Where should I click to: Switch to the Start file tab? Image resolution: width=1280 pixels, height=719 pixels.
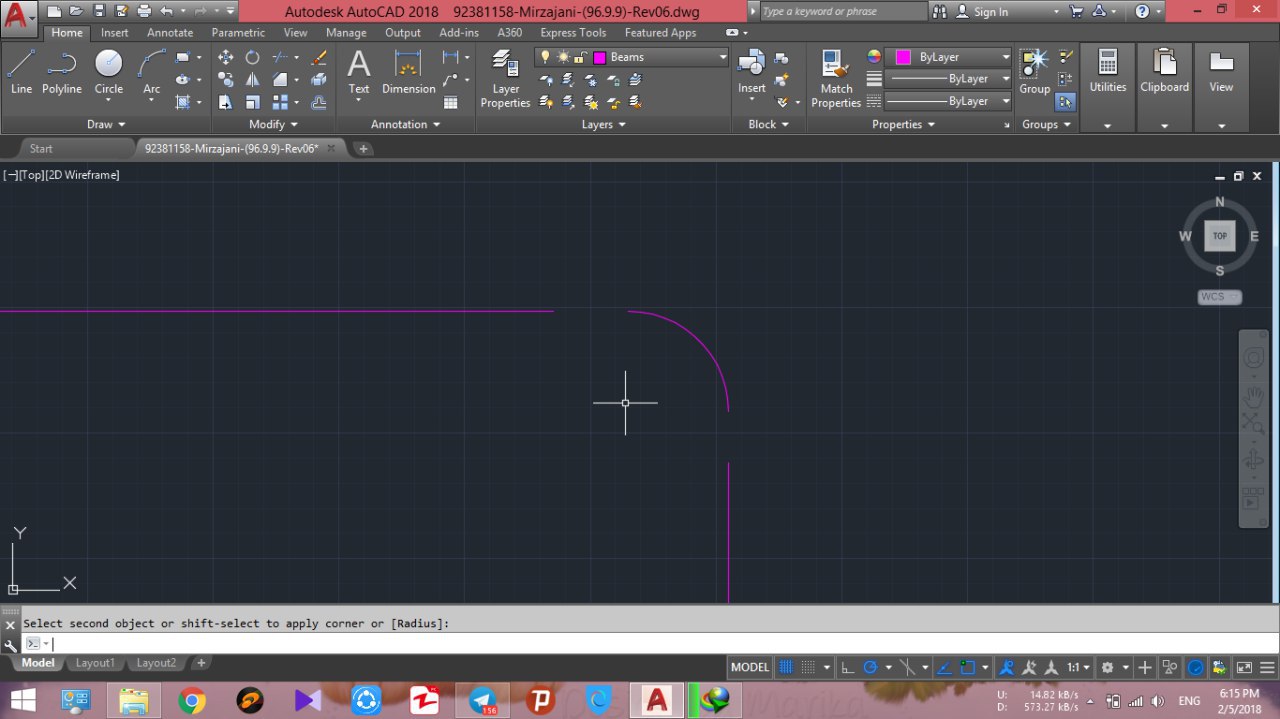(x=41, y=148)
